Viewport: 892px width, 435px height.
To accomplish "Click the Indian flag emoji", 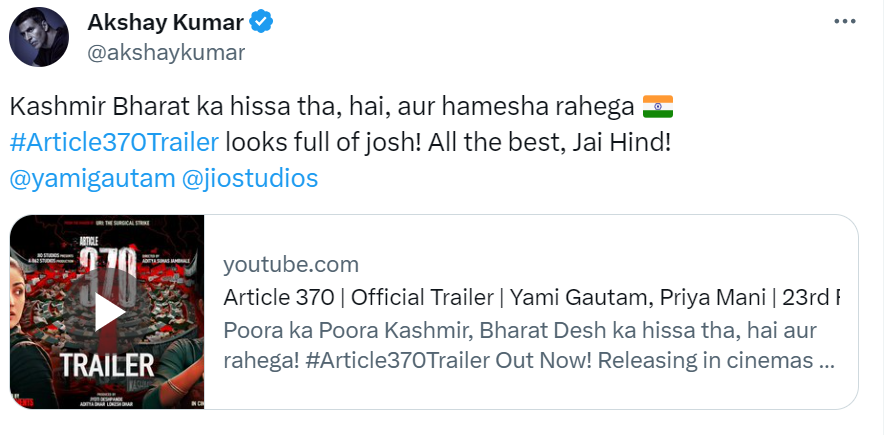I will tap(658, 105).
